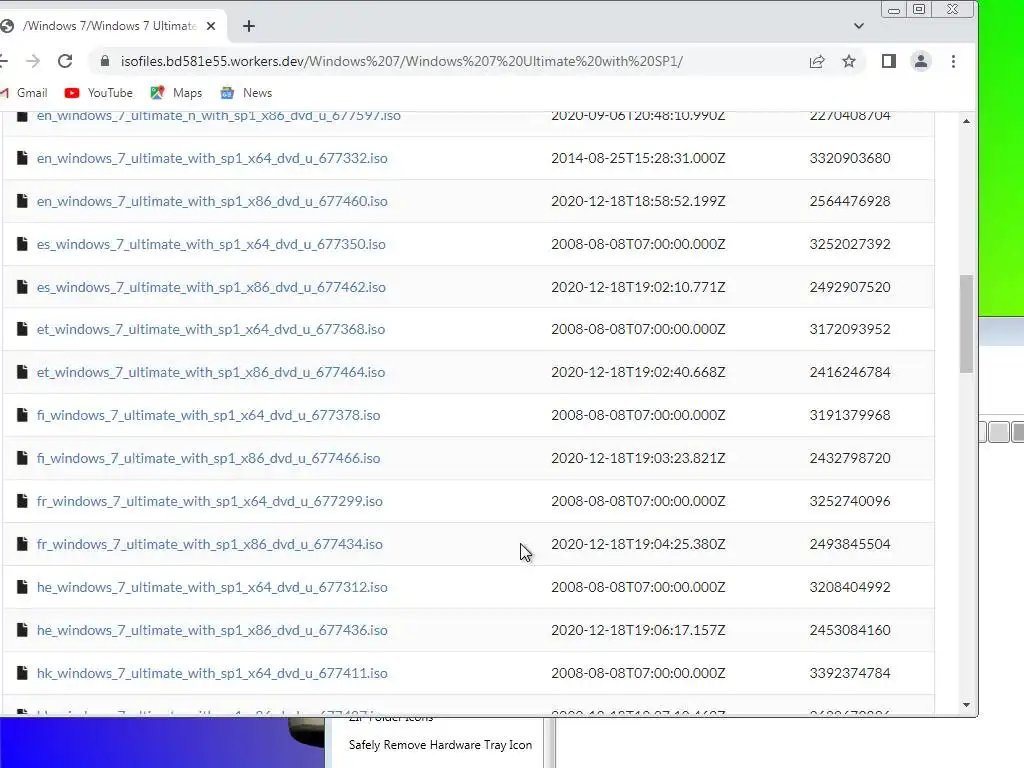The height and width of the screenshot is (768, 1024).
Task: Click file icon beside fi x86 677466 iso
Action: click(22, 458)
